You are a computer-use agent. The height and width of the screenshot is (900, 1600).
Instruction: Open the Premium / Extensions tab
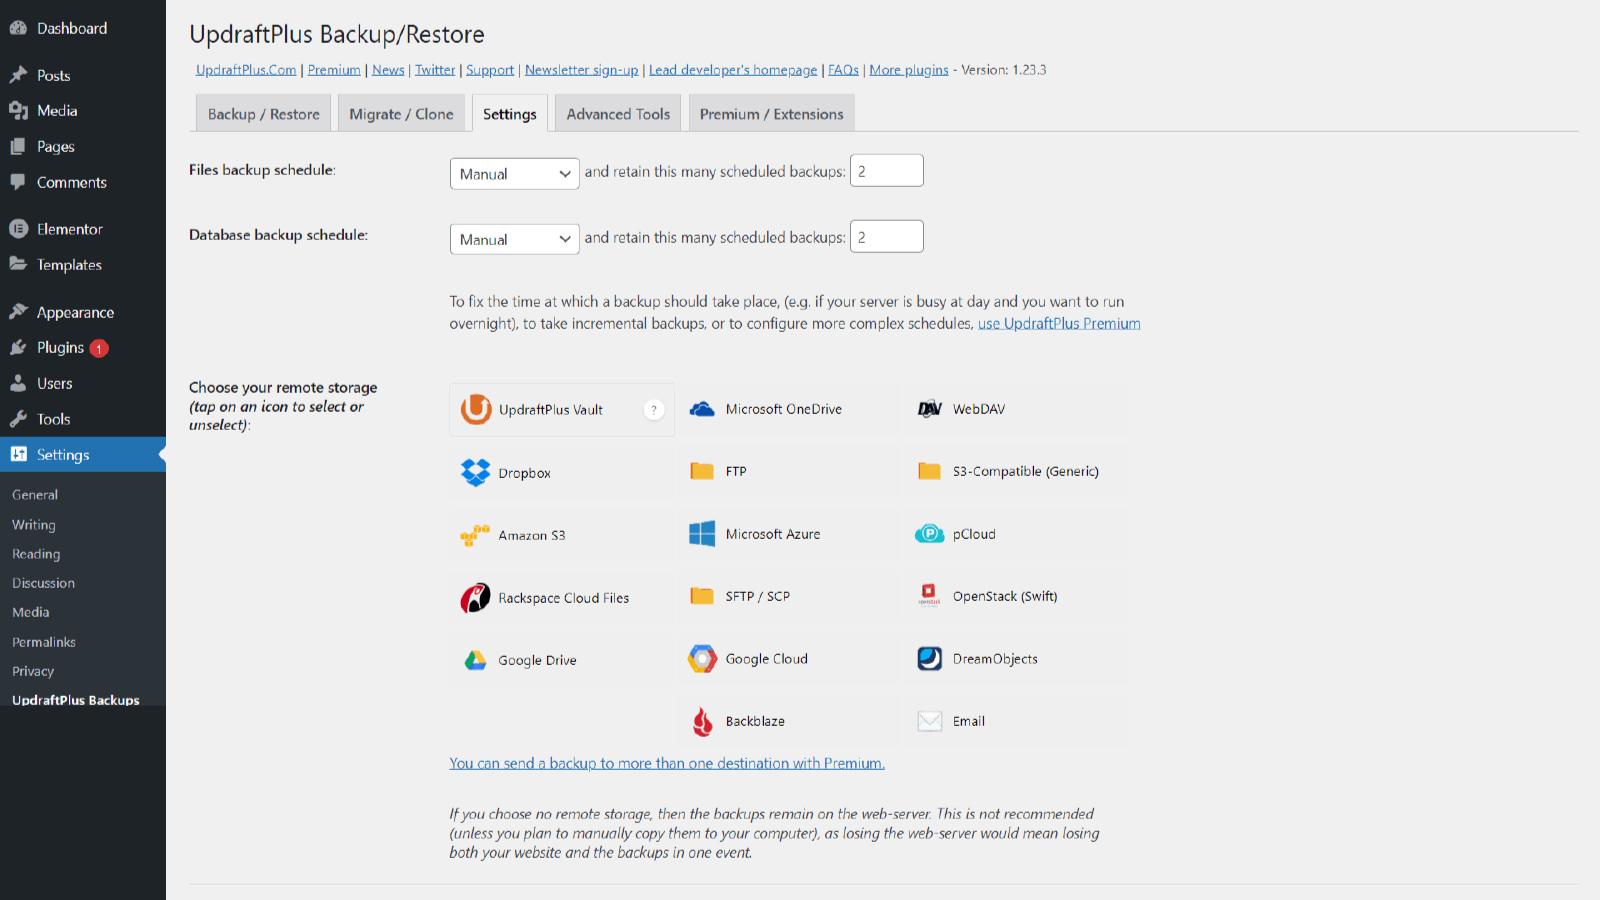tap(771, 113)
